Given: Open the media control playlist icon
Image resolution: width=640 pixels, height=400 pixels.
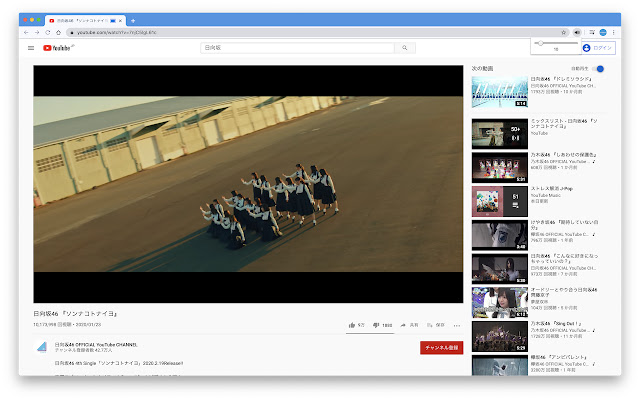Looking at the screenshot, I should click(x=592, y=32).
